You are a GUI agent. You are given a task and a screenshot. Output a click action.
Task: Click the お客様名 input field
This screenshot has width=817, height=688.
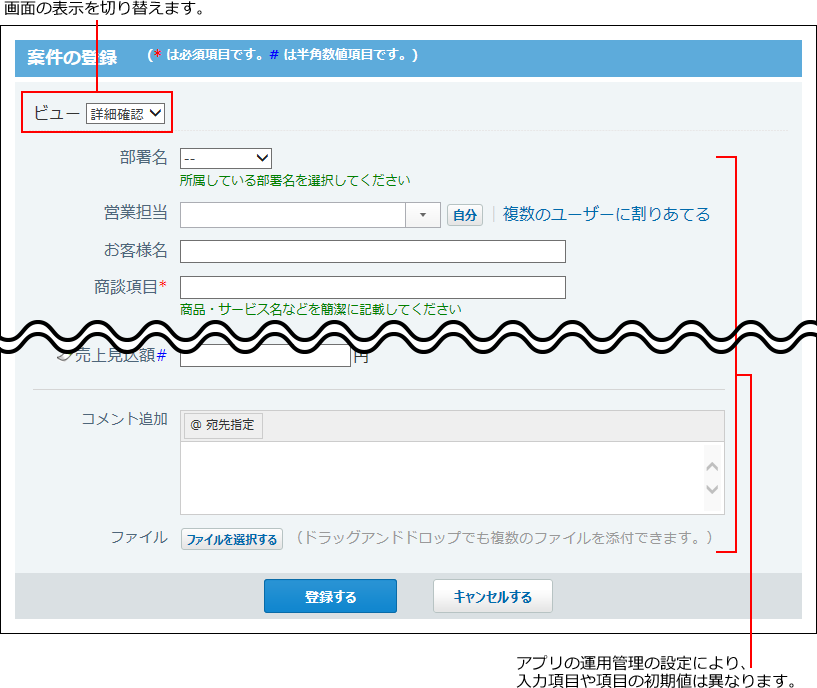(373, 251)
